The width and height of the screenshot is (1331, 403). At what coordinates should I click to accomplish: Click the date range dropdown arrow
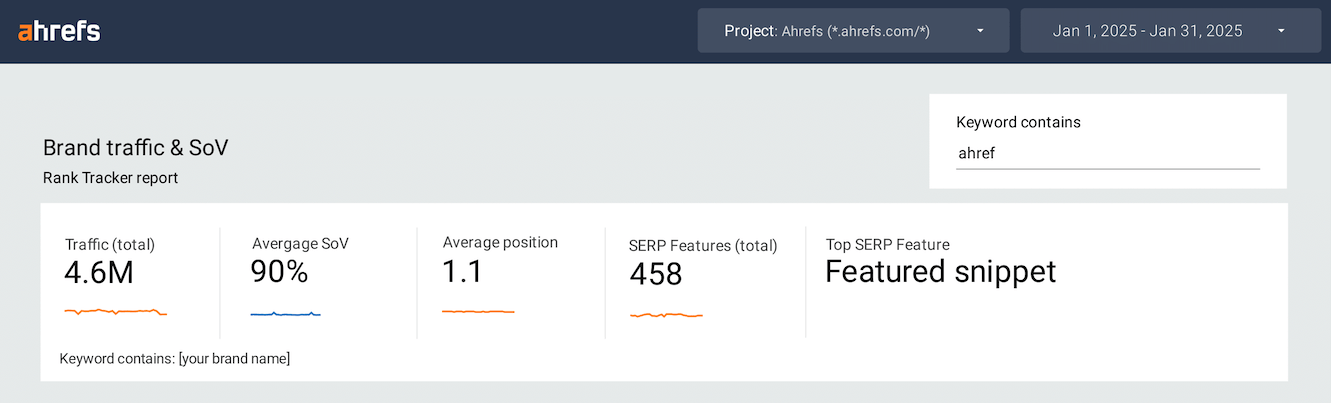(x=1281, y=31)
